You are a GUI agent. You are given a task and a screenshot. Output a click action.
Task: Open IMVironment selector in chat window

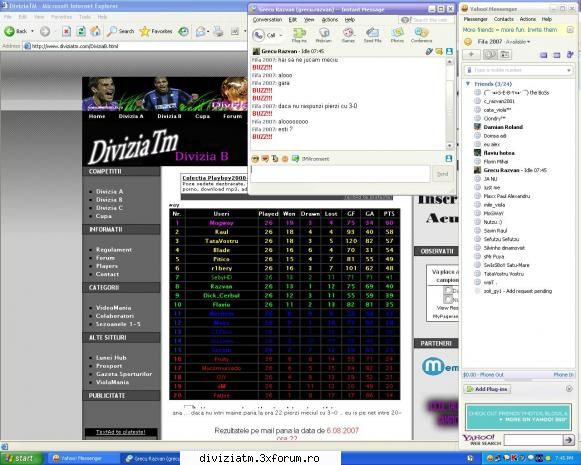(311, 159)
